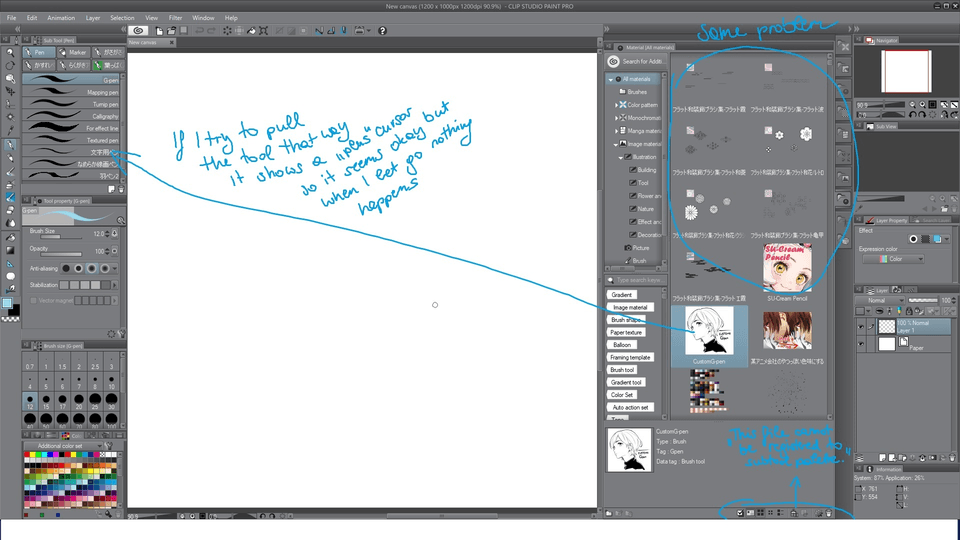The width and height of the screenshot is (960, 540).
Task: Select the Operation object tool
Action: pos(10,78)
